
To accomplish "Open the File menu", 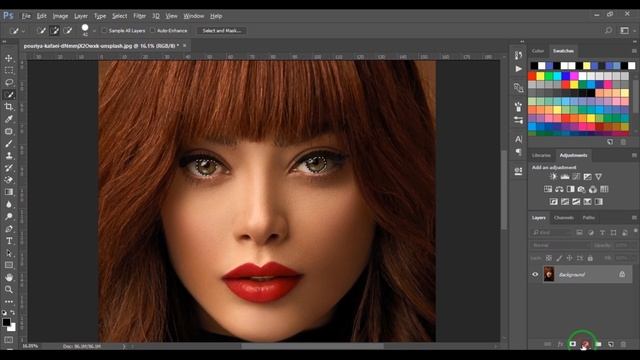I will click(x=26, y=16).
